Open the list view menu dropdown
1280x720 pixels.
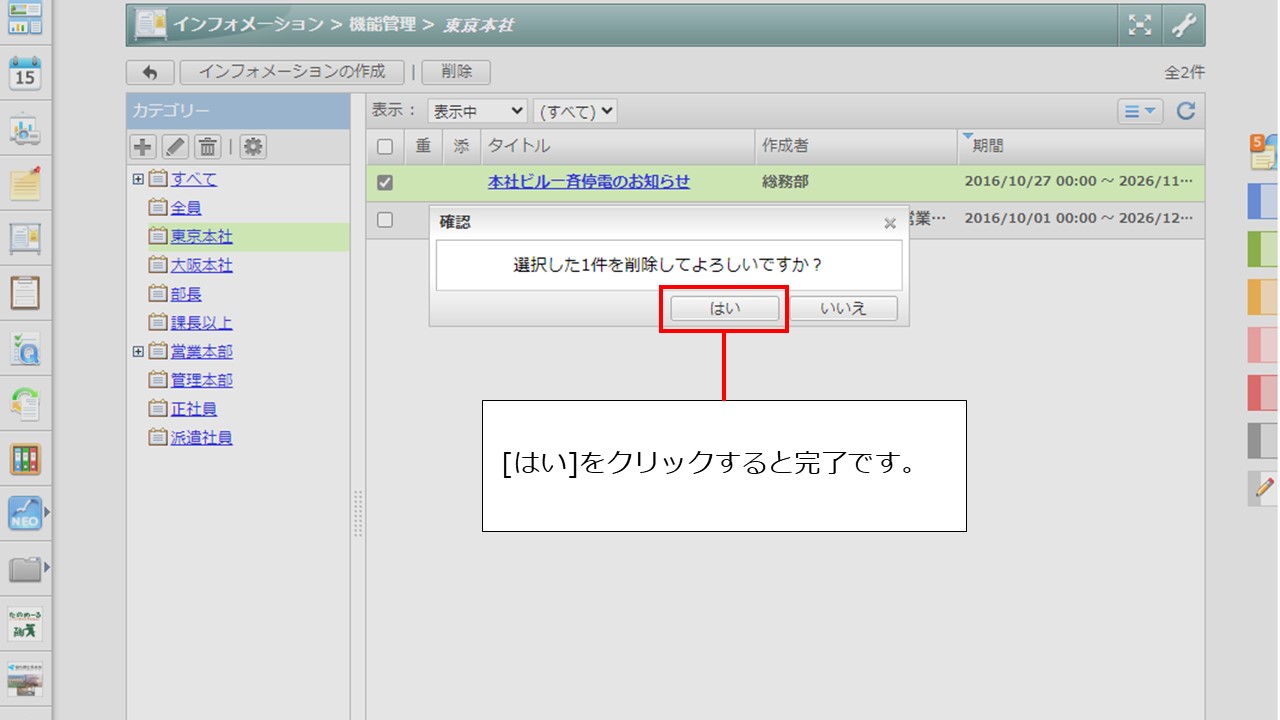point(1140,111)
